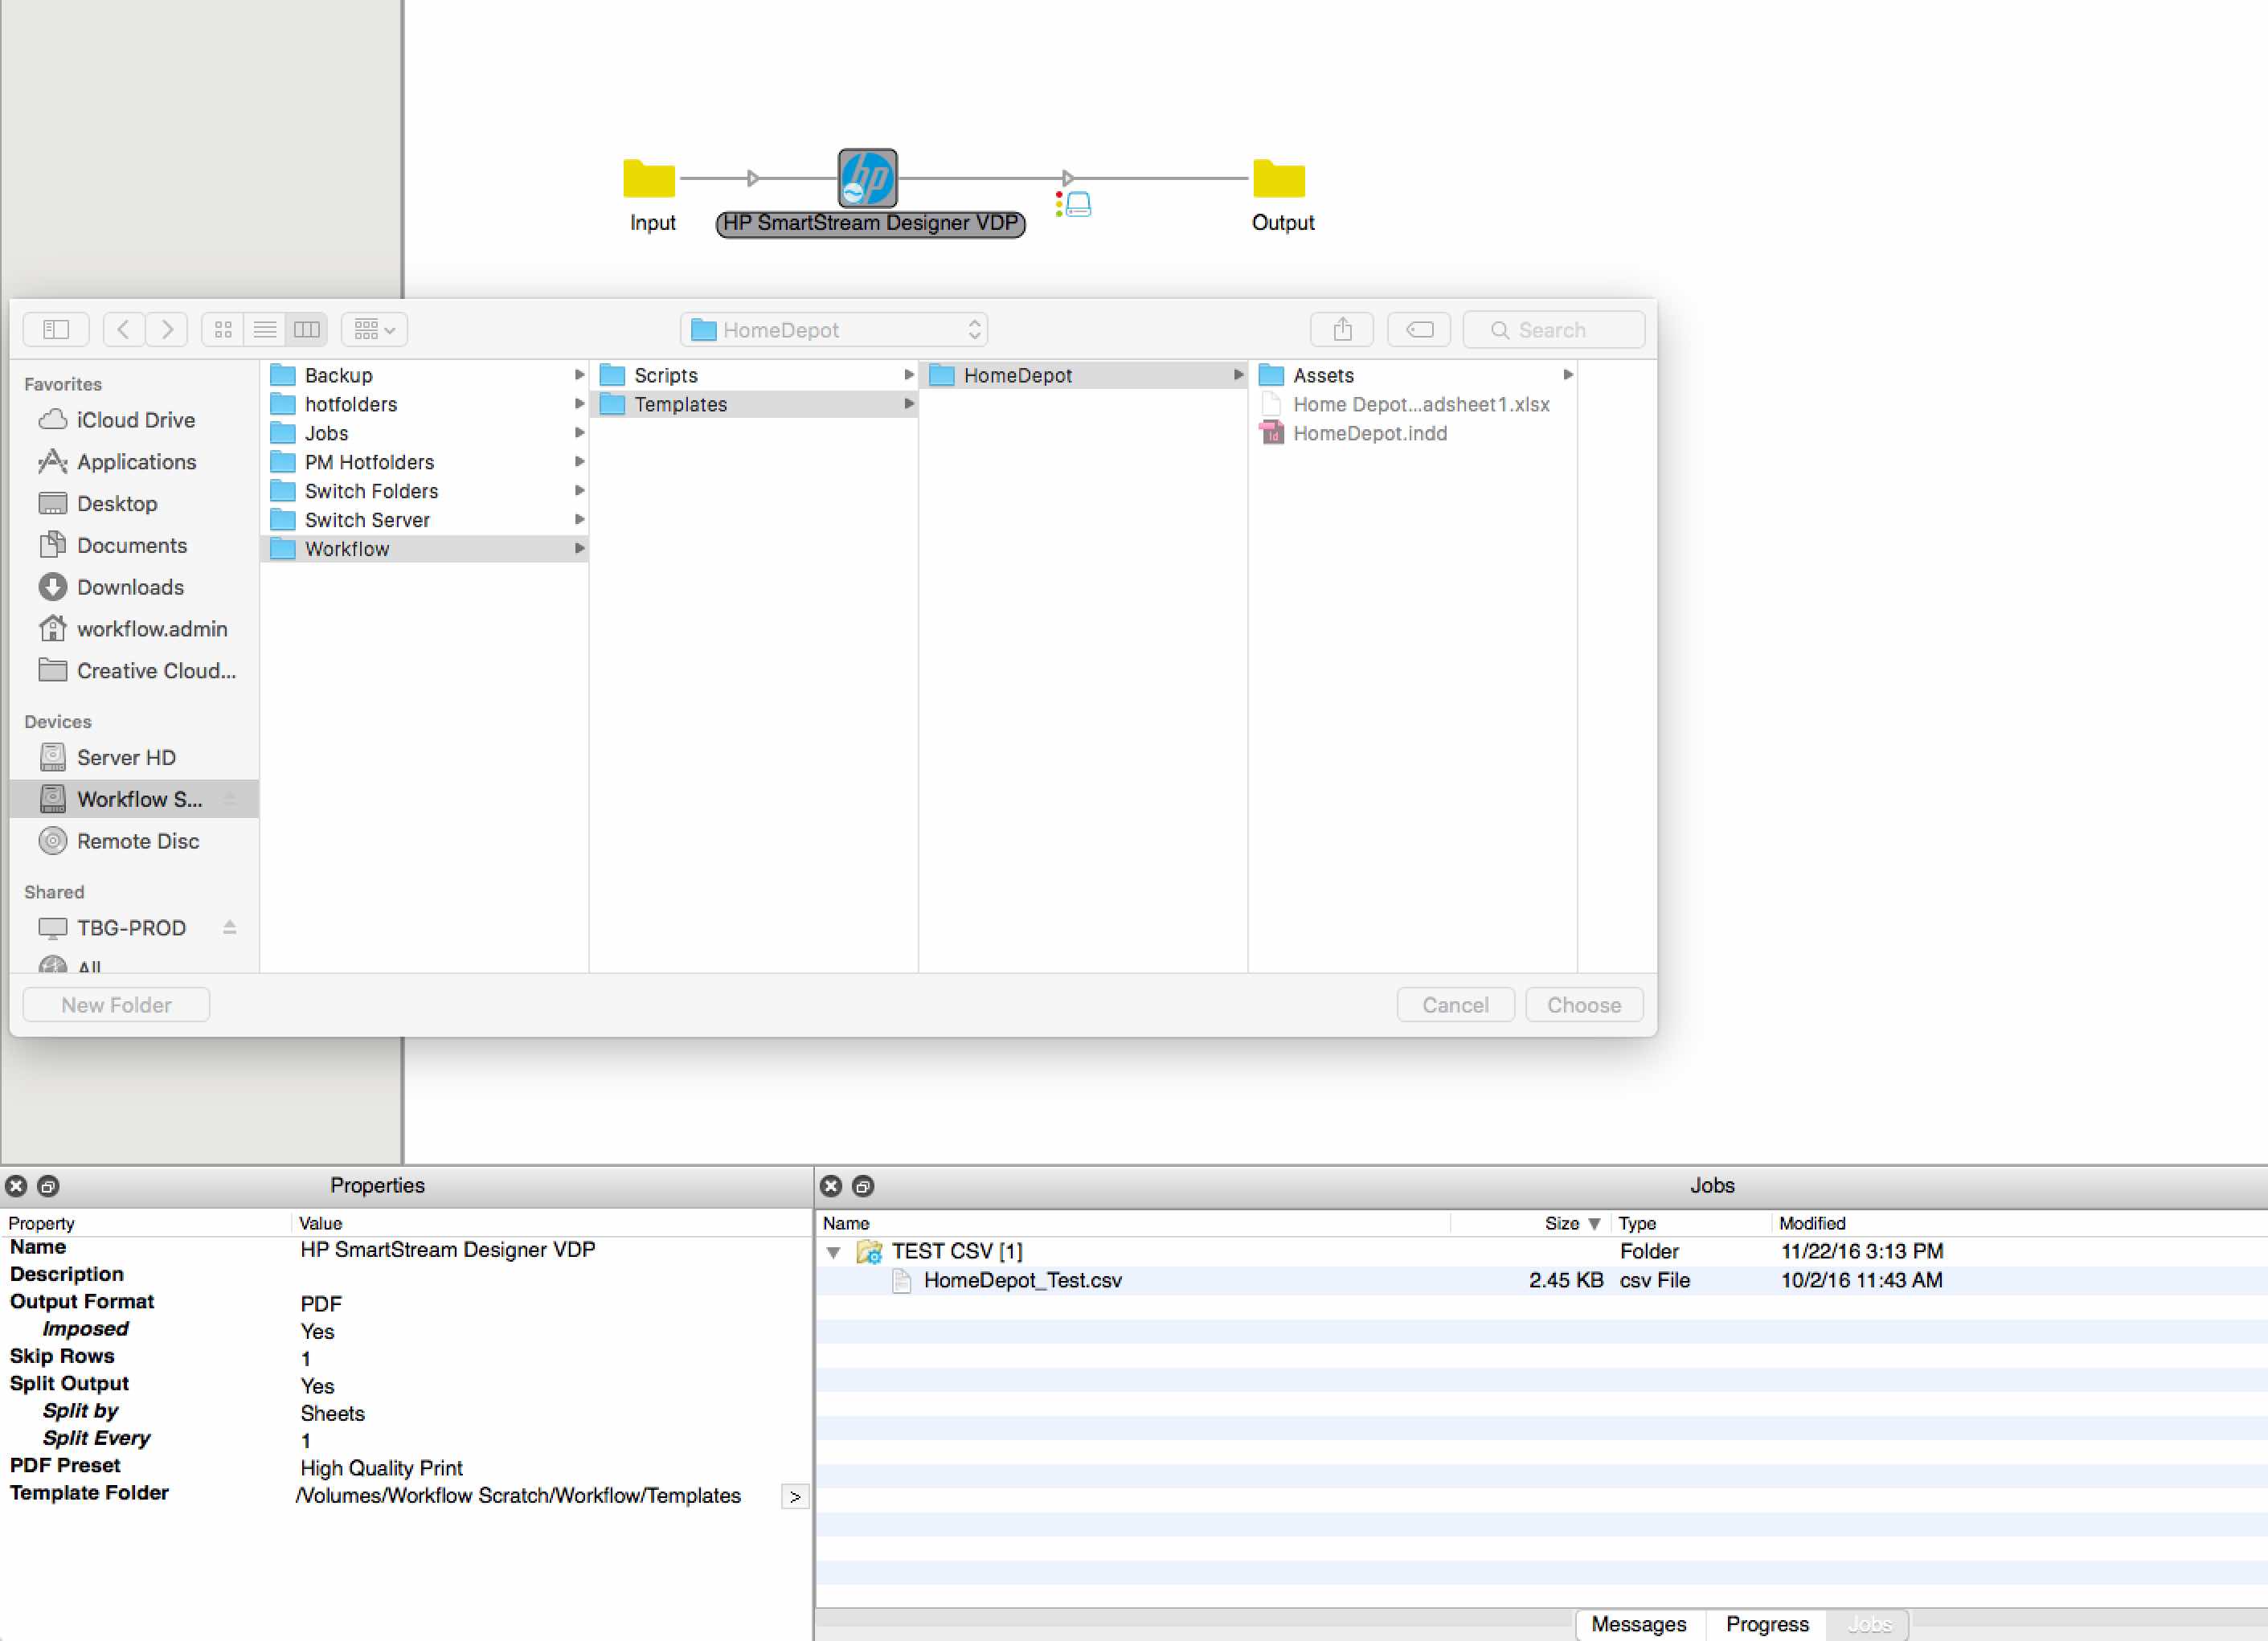Switch to the Messages tab

click(x=1638, y=1624)
